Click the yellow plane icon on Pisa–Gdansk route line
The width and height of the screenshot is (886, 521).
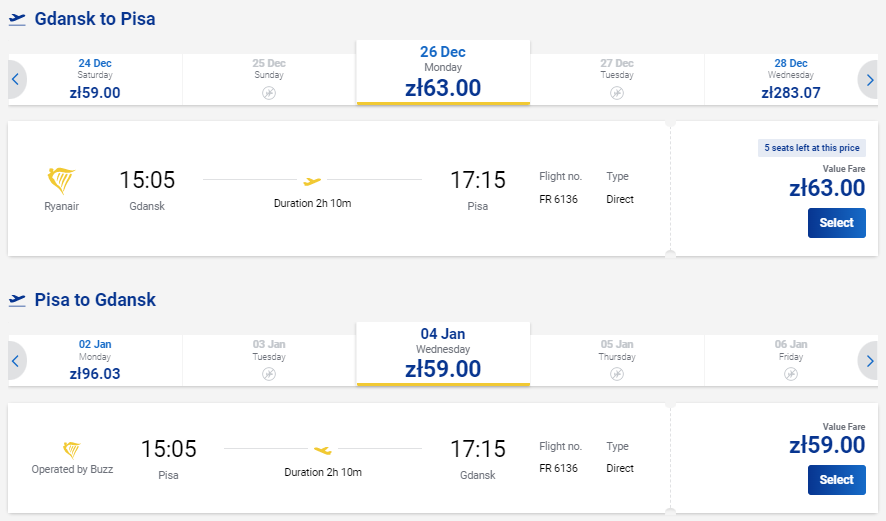click(323, 450)
